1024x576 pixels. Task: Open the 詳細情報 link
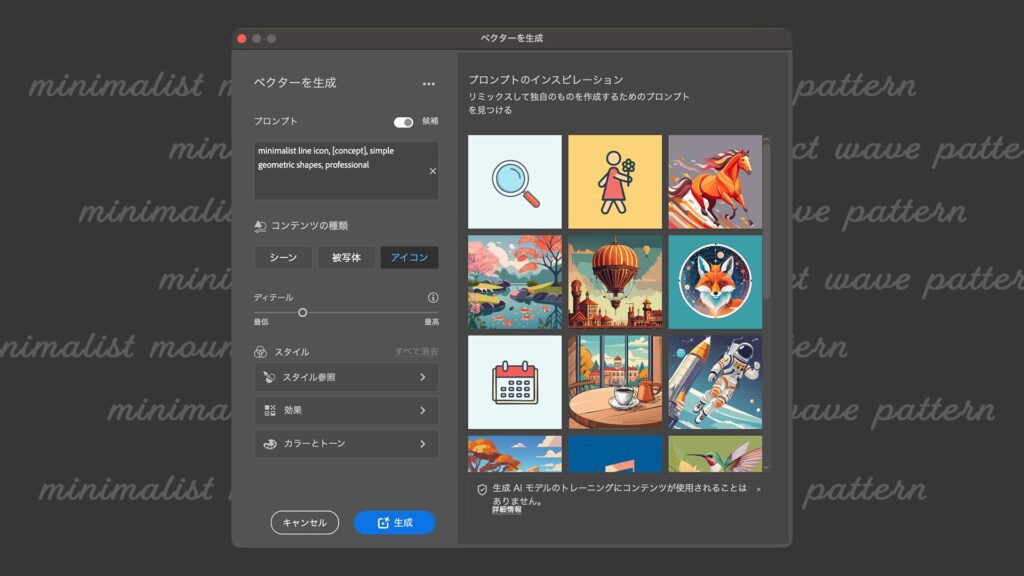pos(507,510)
